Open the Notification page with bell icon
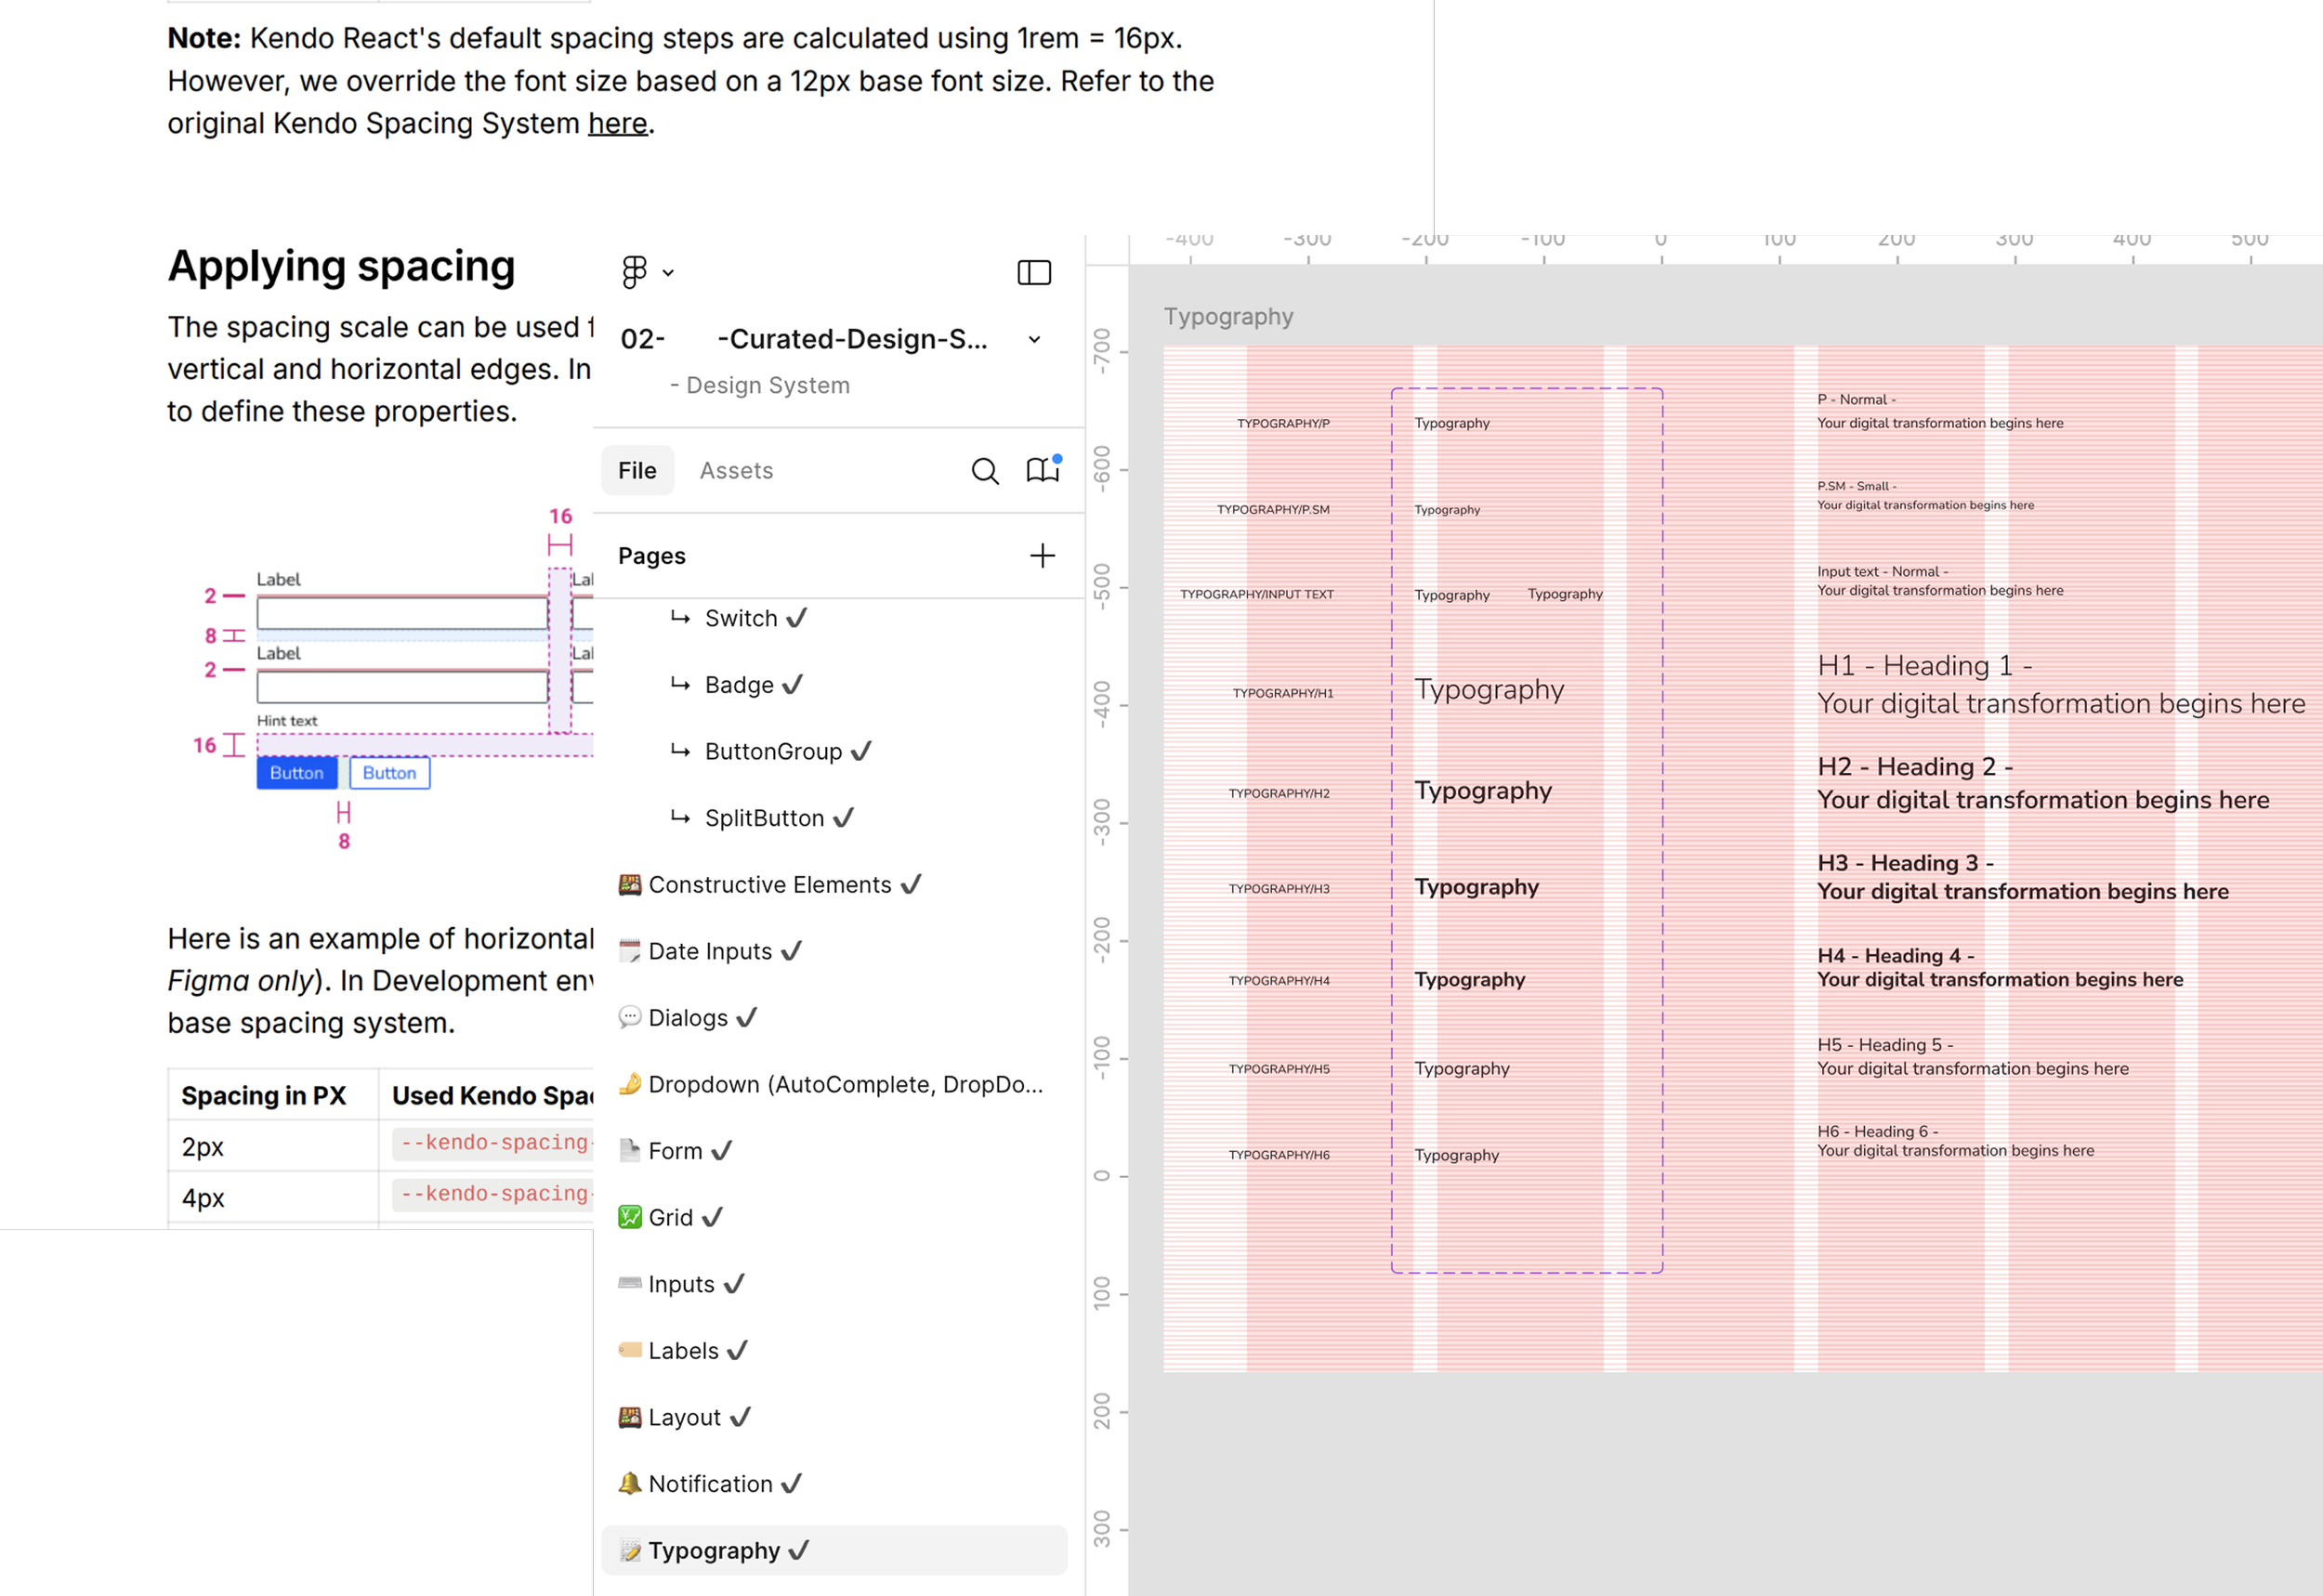Viewport: 2323px width, 1596px height. coord(710,1484)
